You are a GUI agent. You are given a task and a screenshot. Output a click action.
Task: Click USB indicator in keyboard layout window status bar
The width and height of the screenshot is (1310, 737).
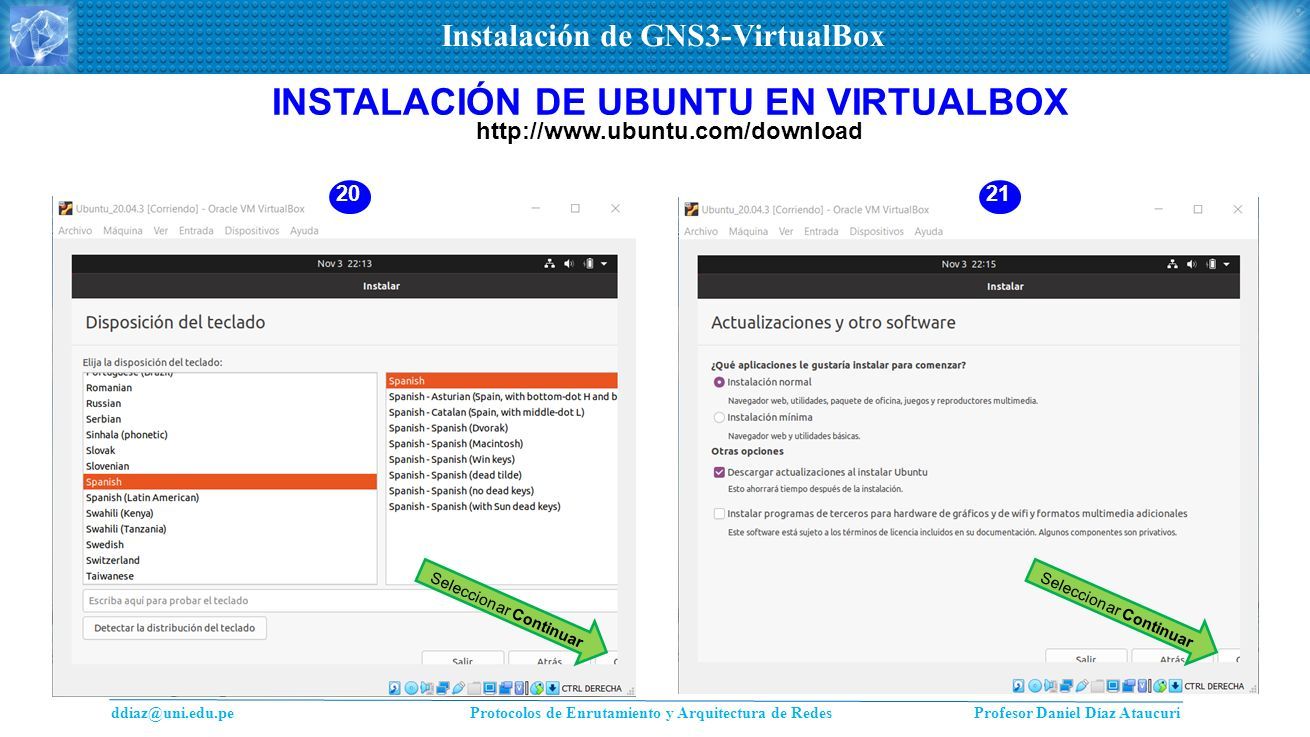point(458,688)
